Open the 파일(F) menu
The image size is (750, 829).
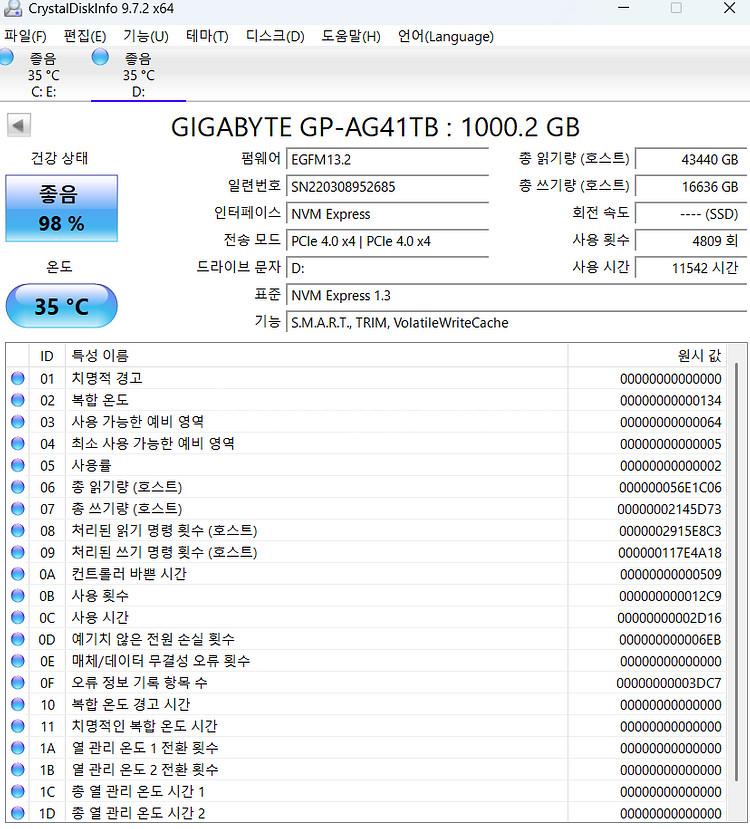coord(26,36)
